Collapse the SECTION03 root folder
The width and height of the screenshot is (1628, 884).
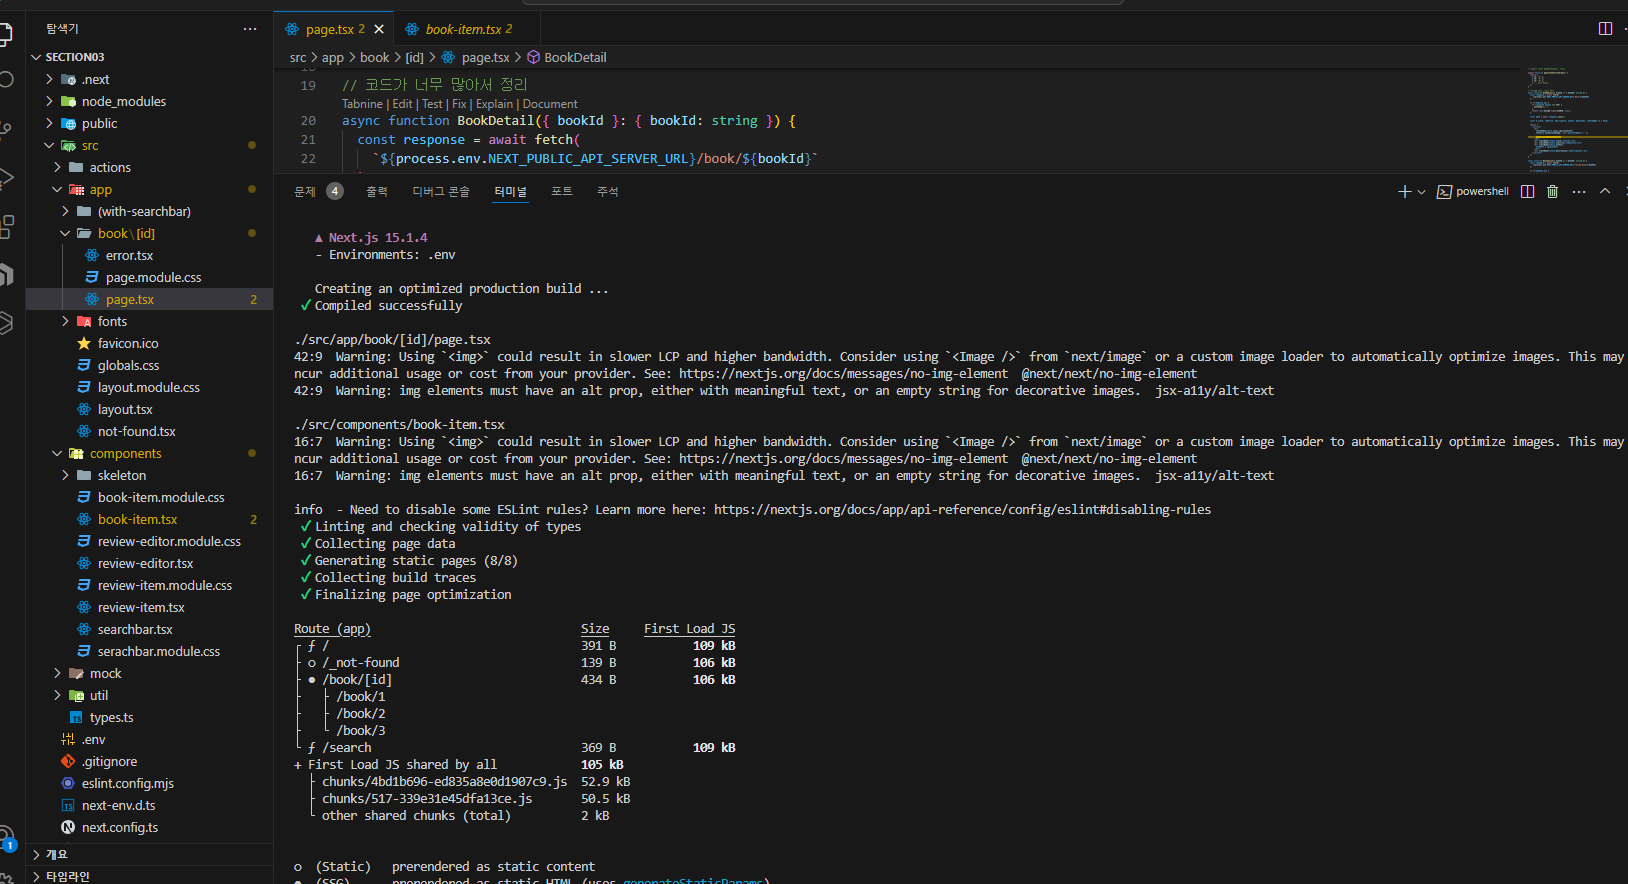149,57
